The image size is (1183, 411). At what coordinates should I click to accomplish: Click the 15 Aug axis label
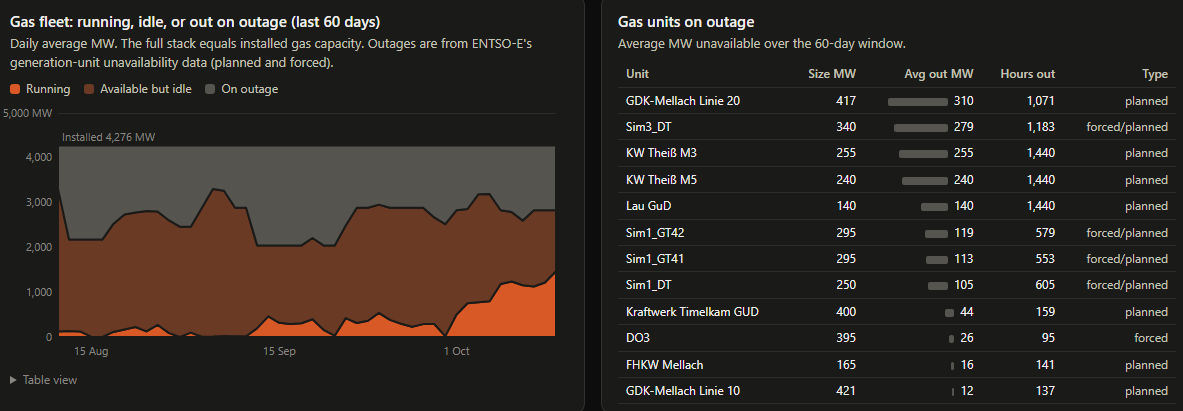89,351
